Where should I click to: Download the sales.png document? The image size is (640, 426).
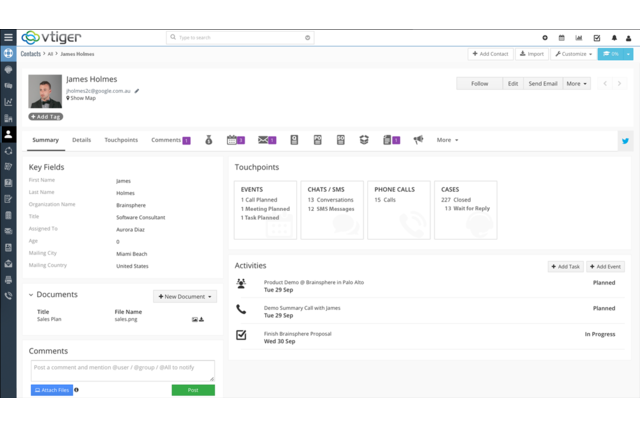coord(202,320)
